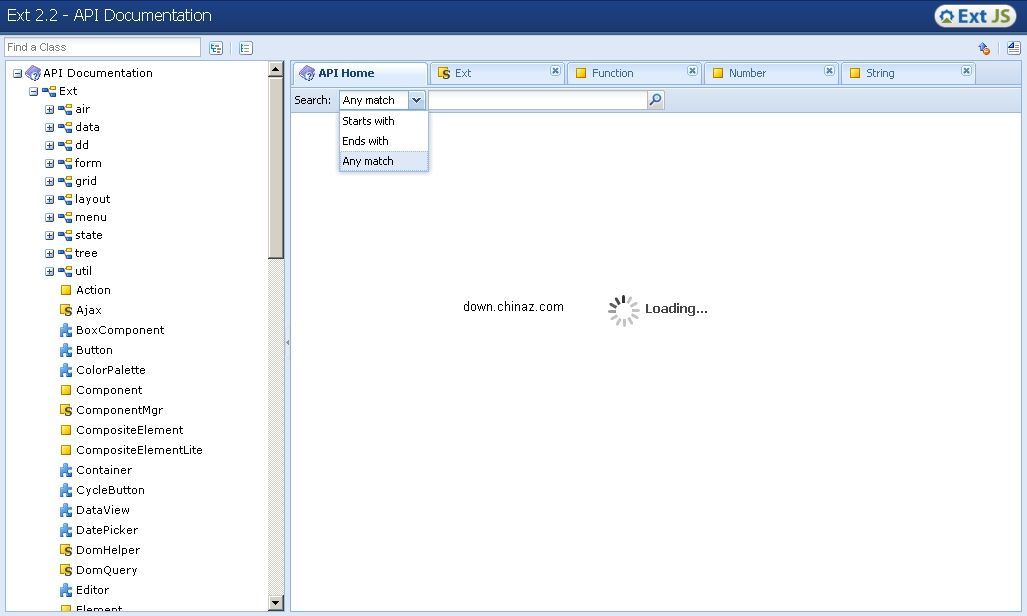Collapse the Ext root node
1027x616 pixels.
click(33, 91)
